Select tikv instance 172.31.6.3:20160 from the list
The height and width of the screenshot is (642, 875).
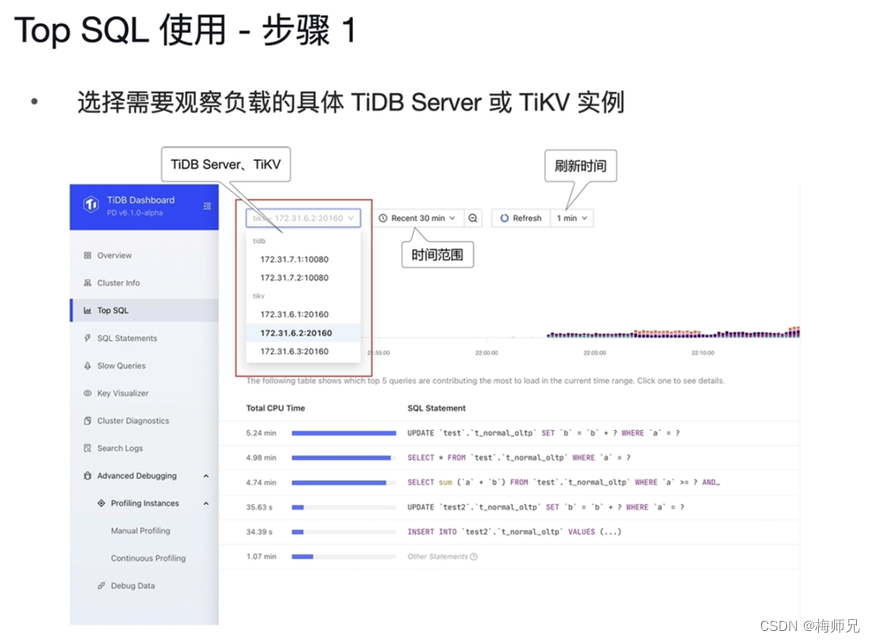pyautogui.click(x=294, y=351)
